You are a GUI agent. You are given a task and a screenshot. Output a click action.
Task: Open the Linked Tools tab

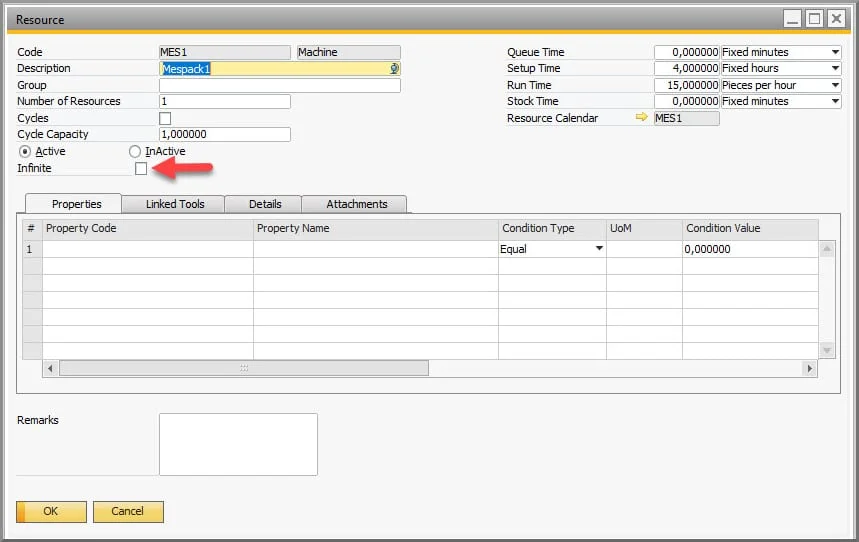pyautogui.click(x=174, y=204)
